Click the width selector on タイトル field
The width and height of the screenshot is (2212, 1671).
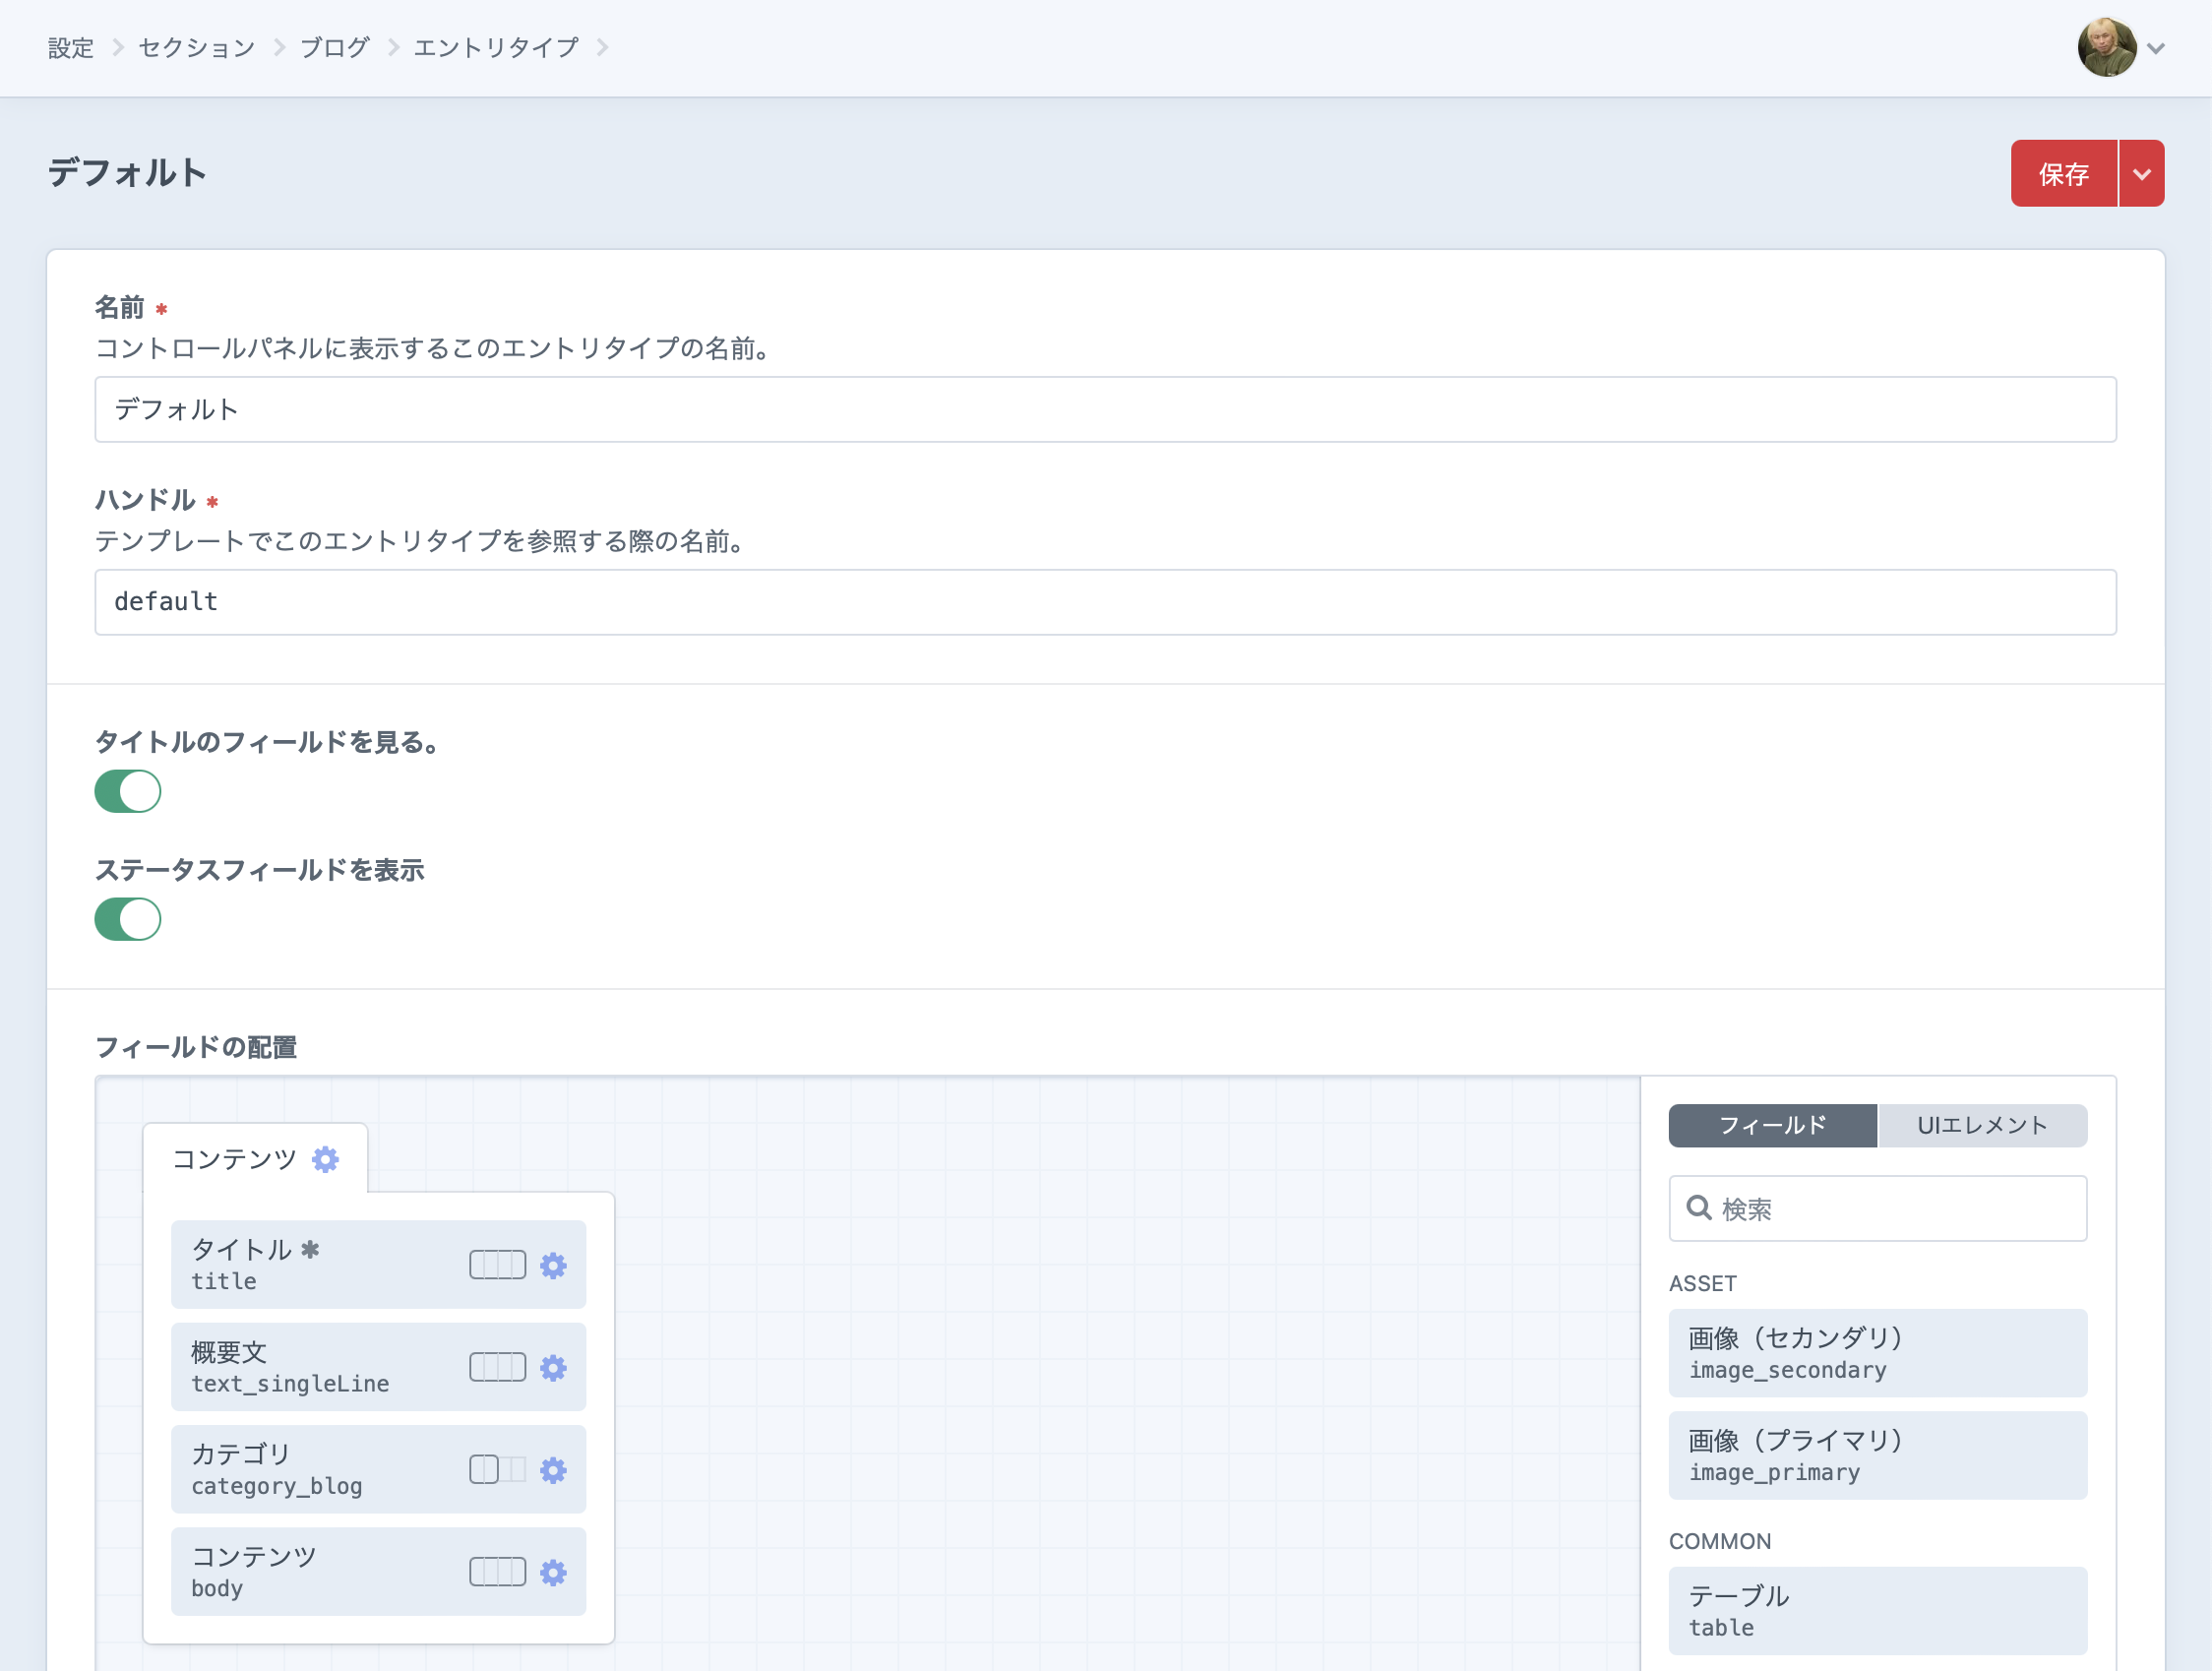[x=496, y=1264]
